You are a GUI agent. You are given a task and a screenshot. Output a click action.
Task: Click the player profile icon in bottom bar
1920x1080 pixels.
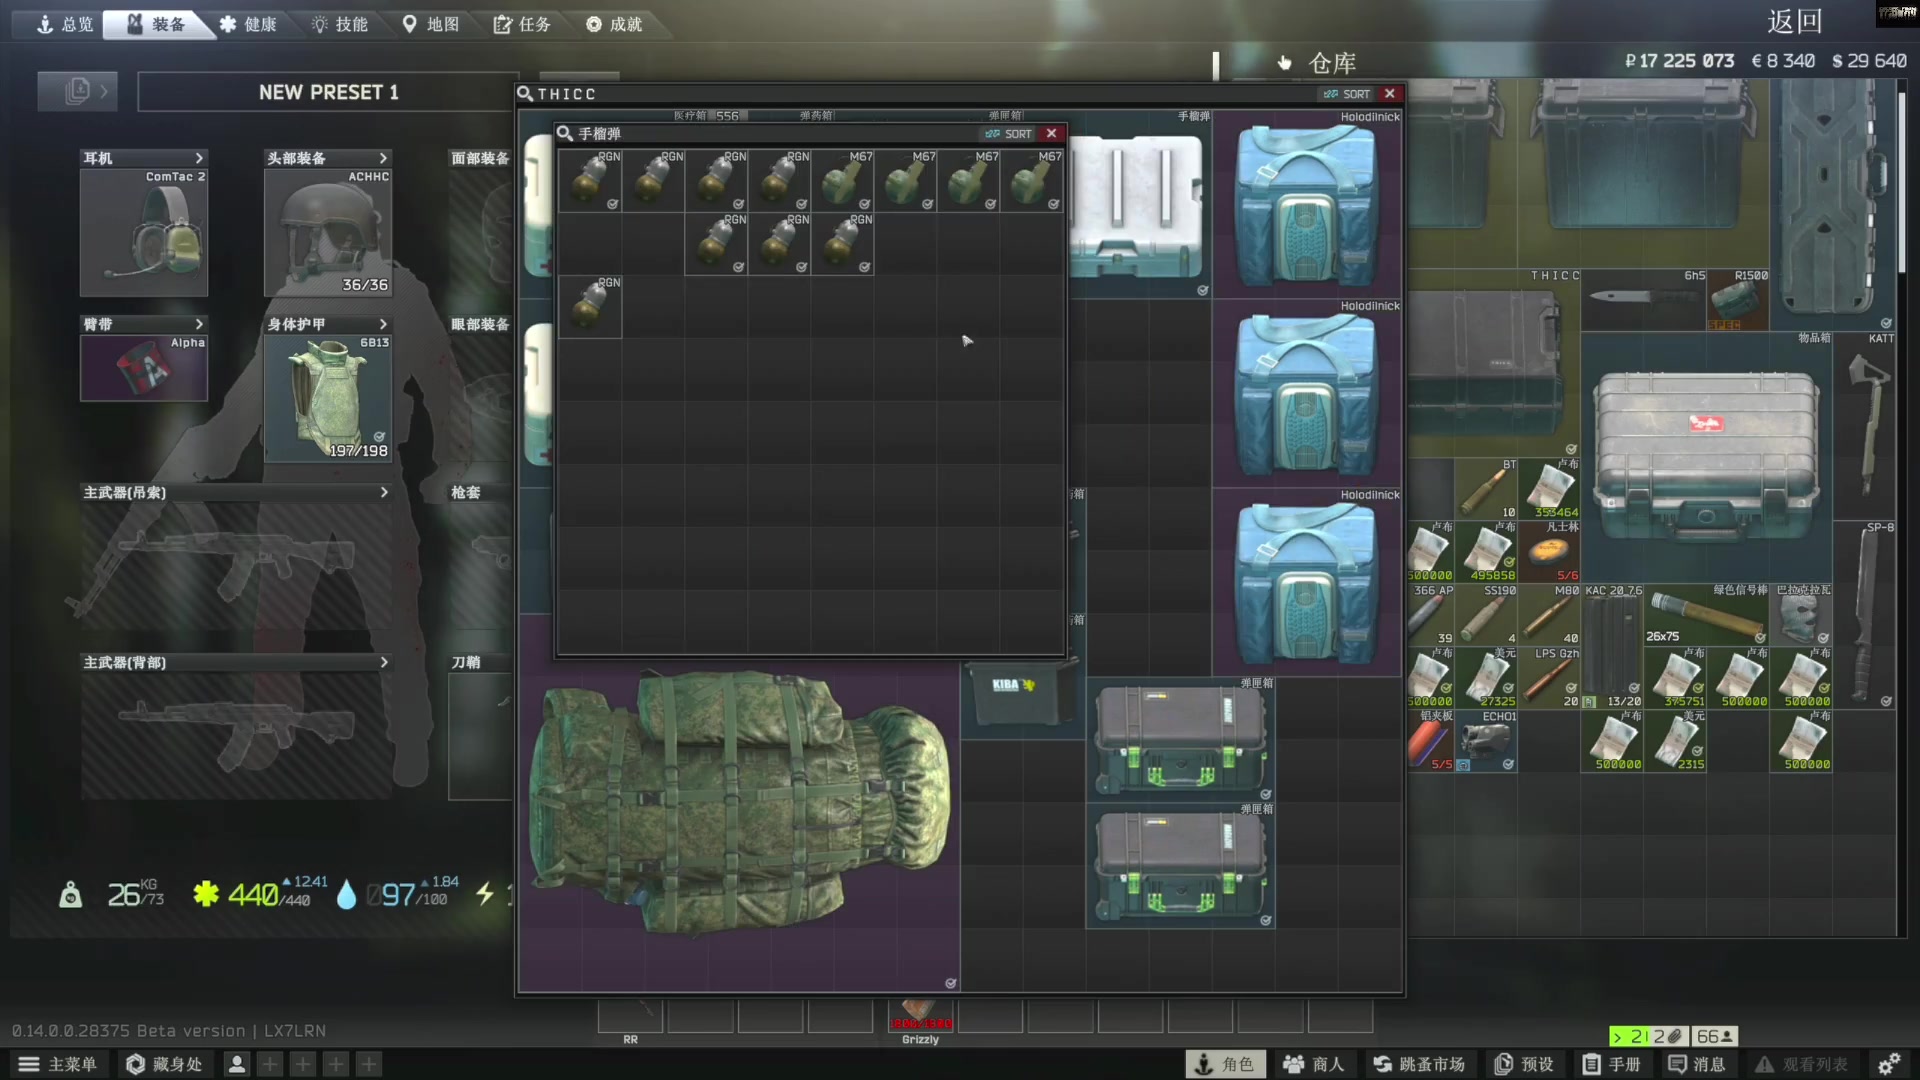tap(237, 1064)
